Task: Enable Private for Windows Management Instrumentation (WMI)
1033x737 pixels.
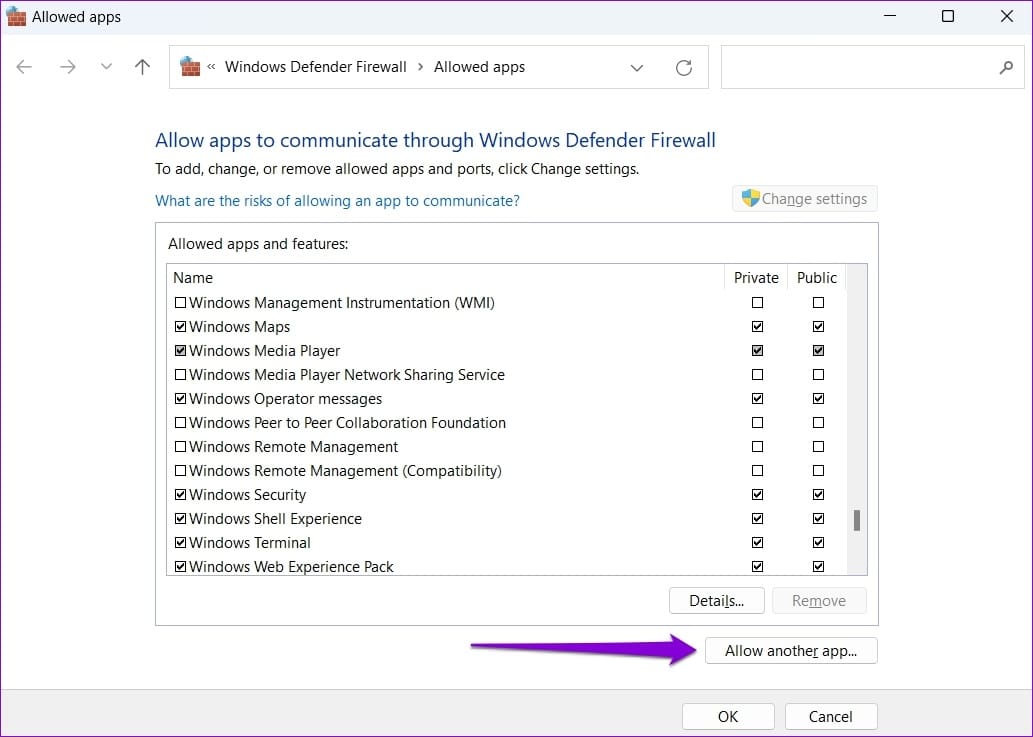Action: (x=758, y=302)
